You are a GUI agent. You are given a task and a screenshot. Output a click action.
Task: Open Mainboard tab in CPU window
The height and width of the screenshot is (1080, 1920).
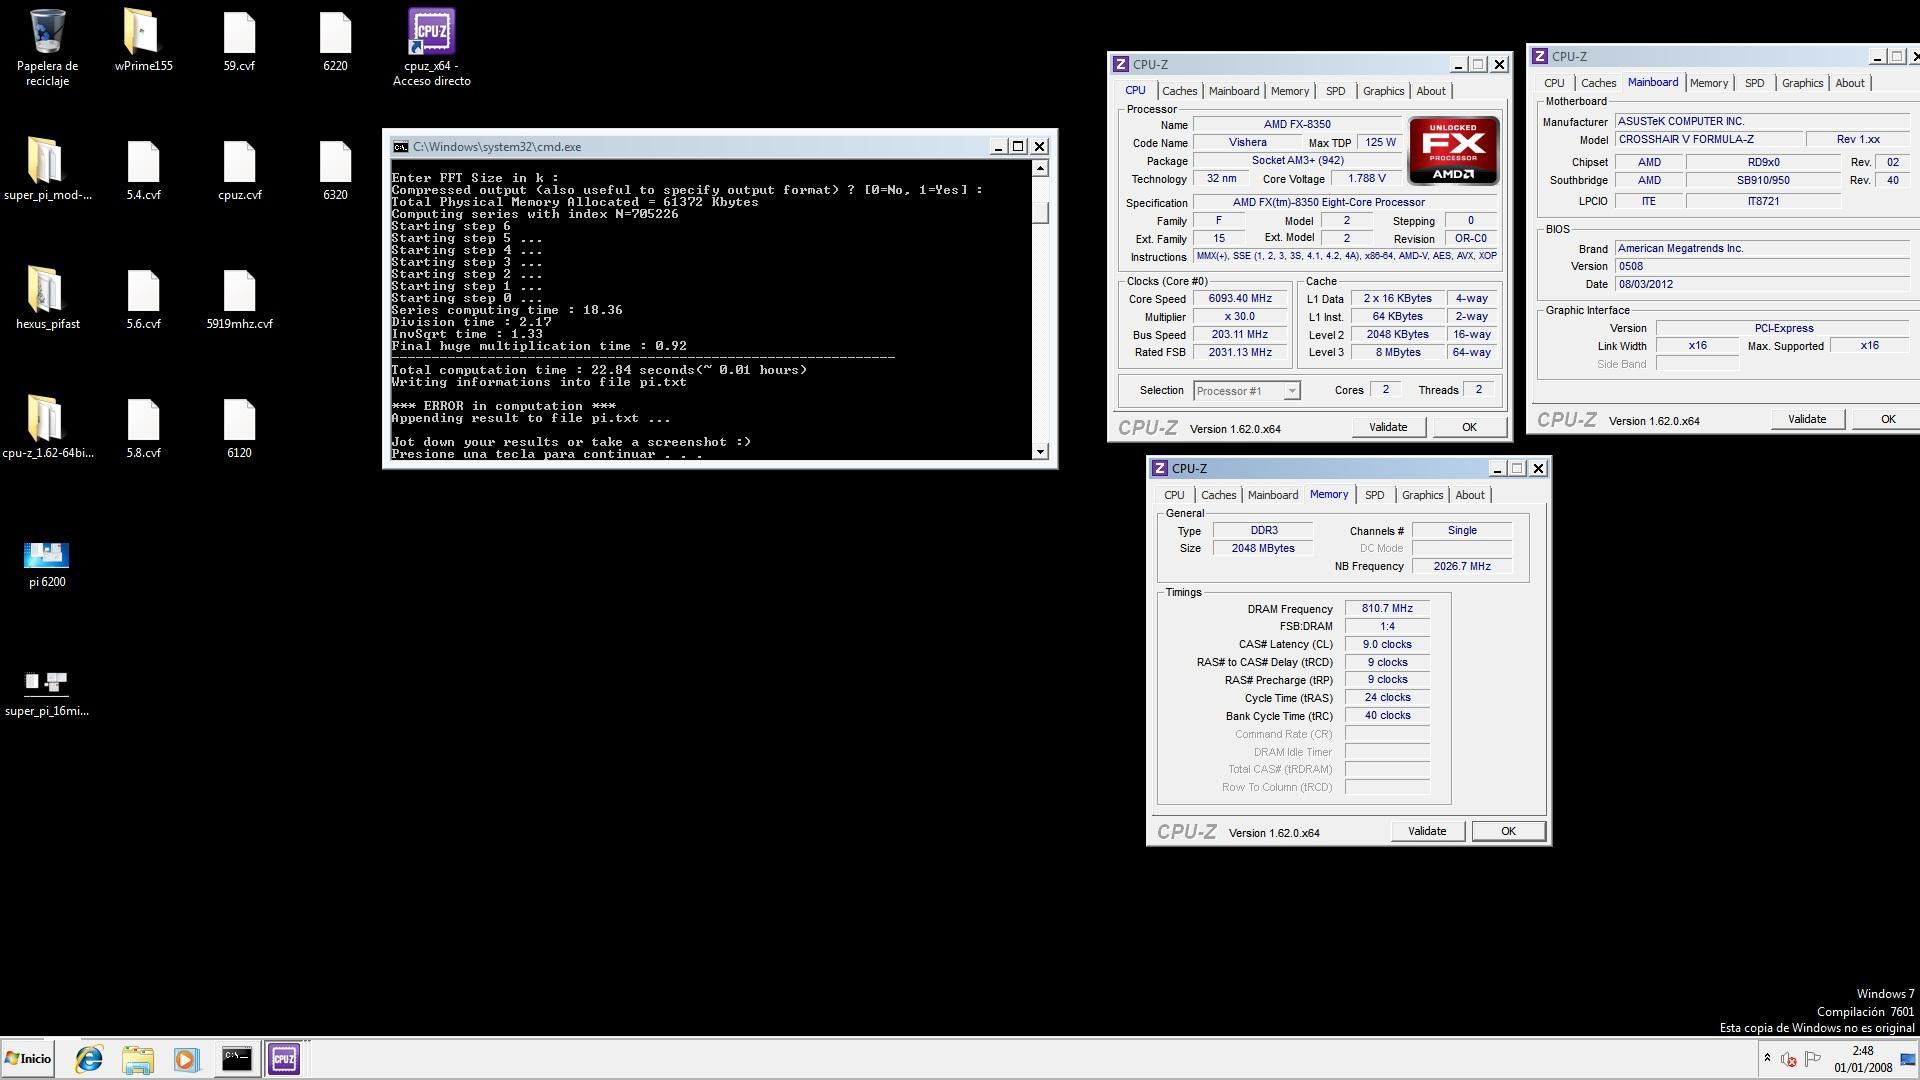pyautogui.click(x=1233, y=91)
